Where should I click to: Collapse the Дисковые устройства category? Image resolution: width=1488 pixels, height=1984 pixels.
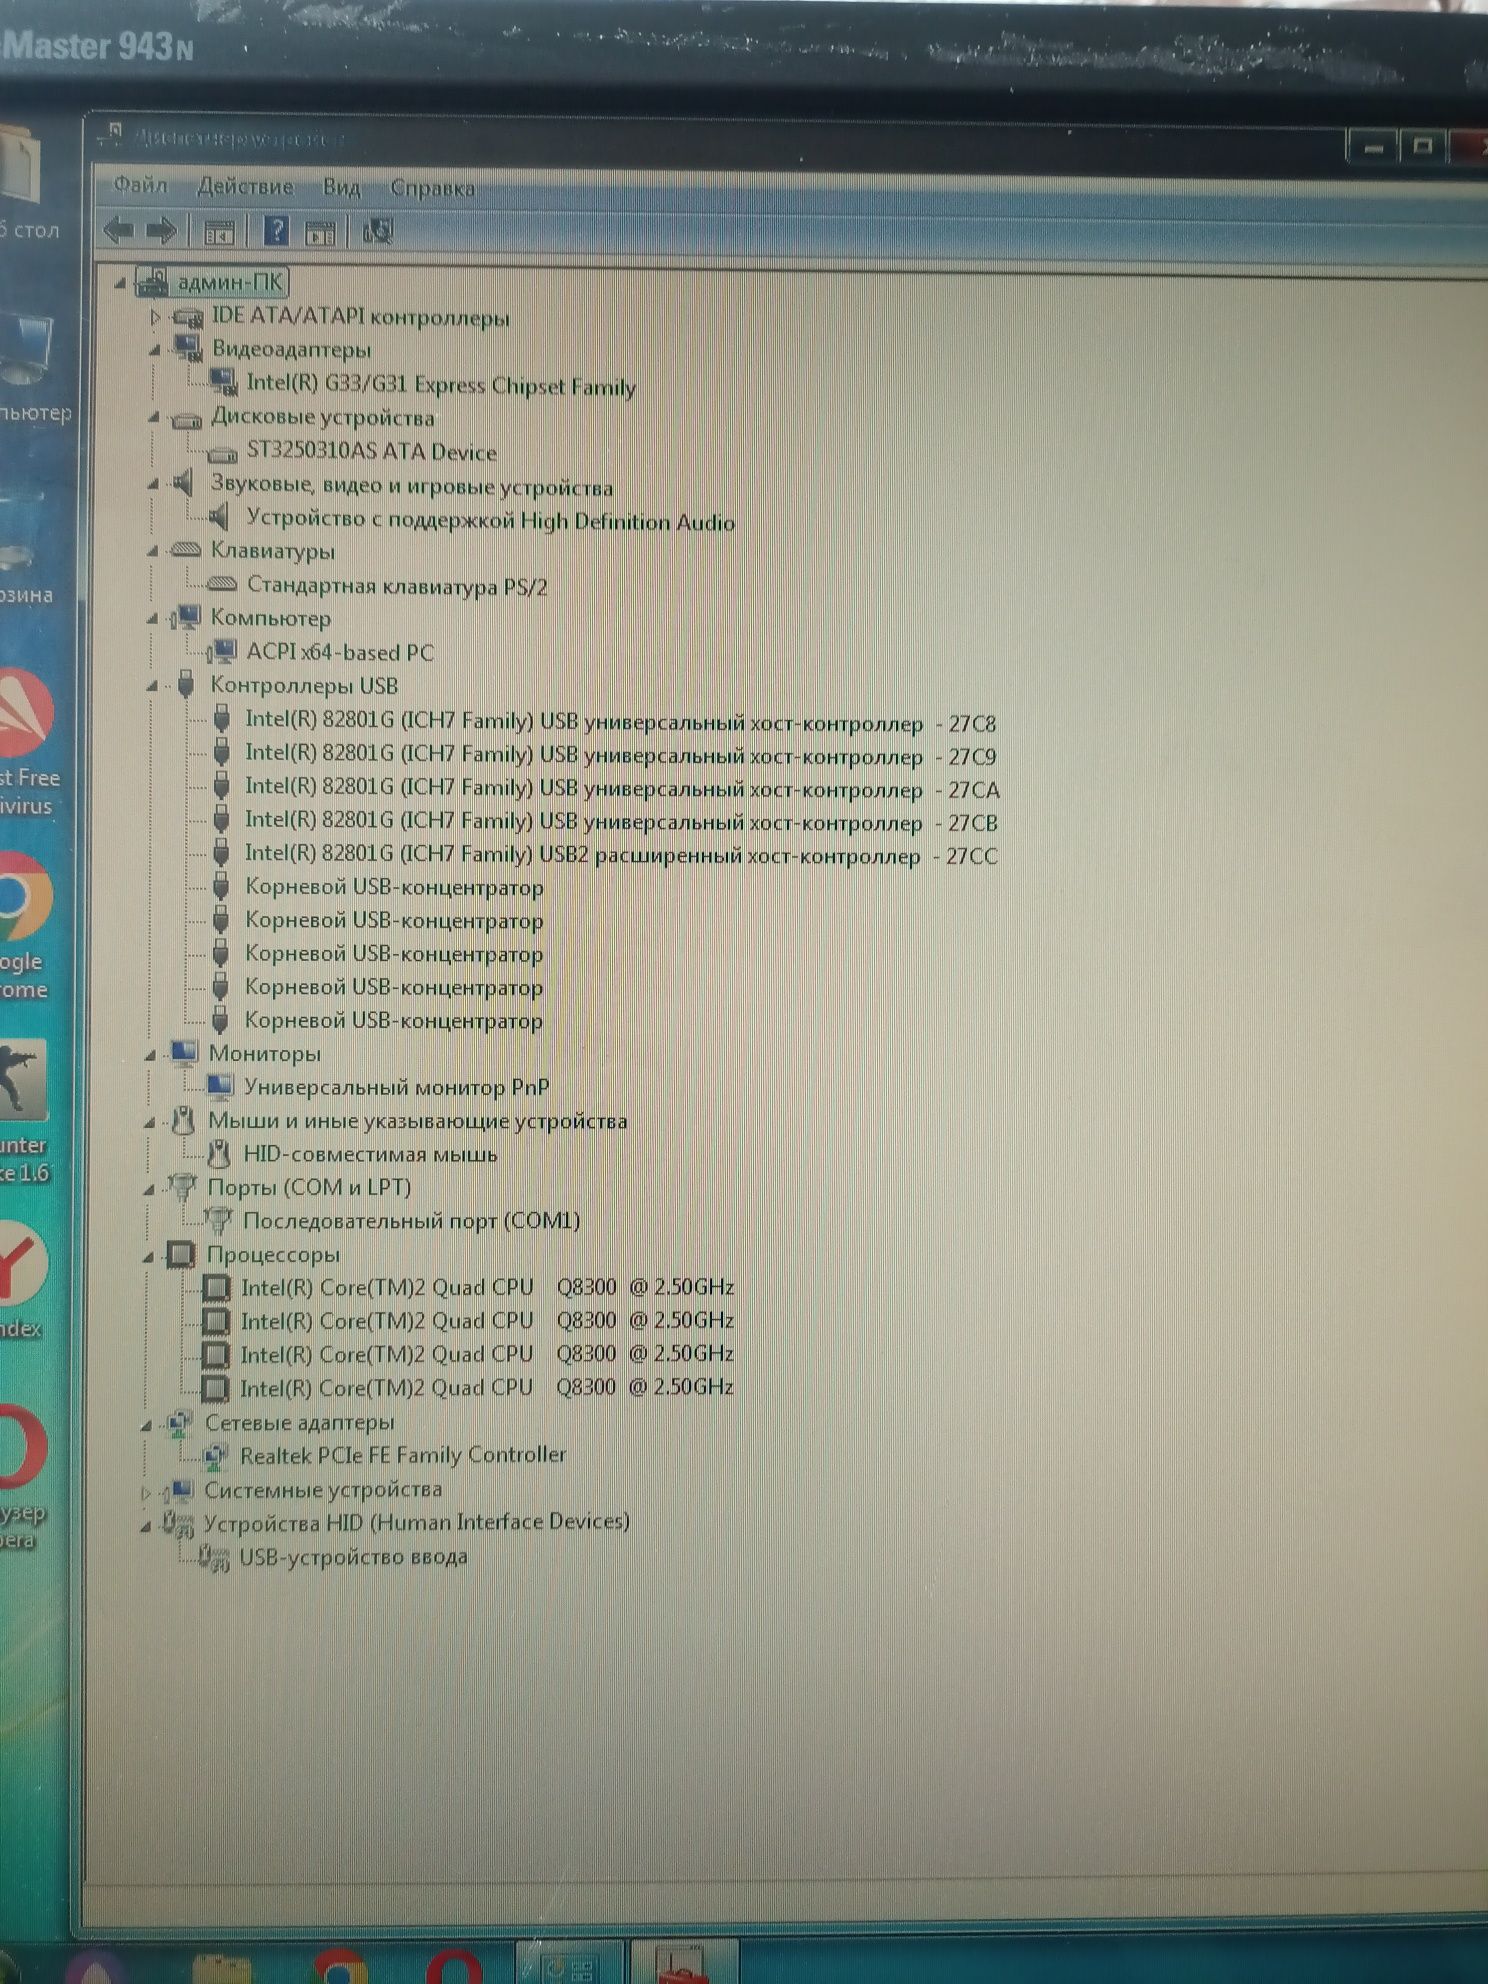coord(154,418)
